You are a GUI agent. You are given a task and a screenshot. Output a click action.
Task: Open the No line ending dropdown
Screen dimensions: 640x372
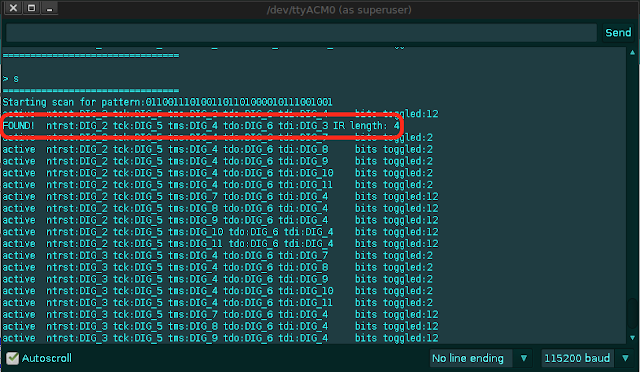coord(480,358)
